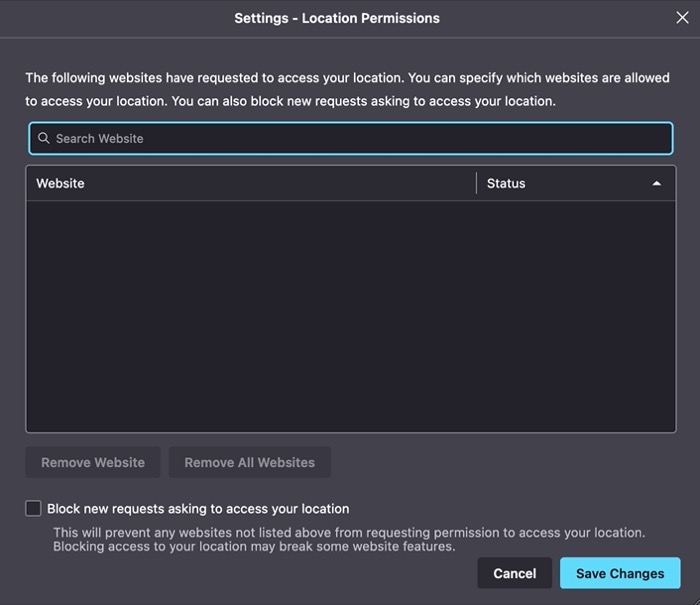700x605 pixels.
Task: Click the empty websites list area
Action: (350, 316)
